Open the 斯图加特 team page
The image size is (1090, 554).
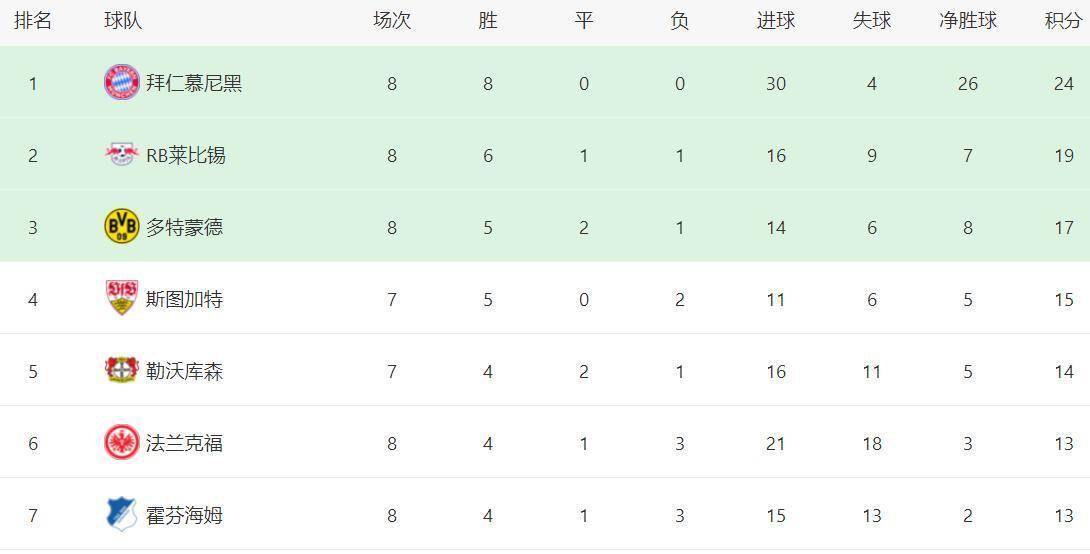pos(185,300)
